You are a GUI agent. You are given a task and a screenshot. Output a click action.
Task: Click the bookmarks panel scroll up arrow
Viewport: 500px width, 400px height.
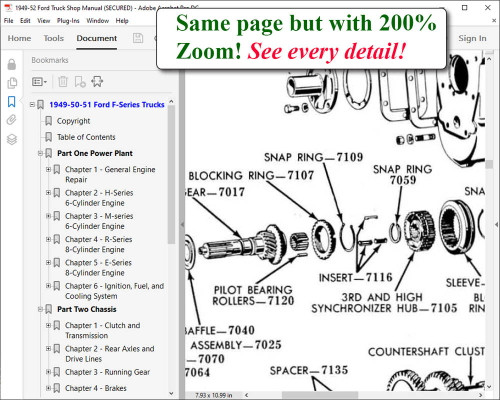[x=171, y=101]
